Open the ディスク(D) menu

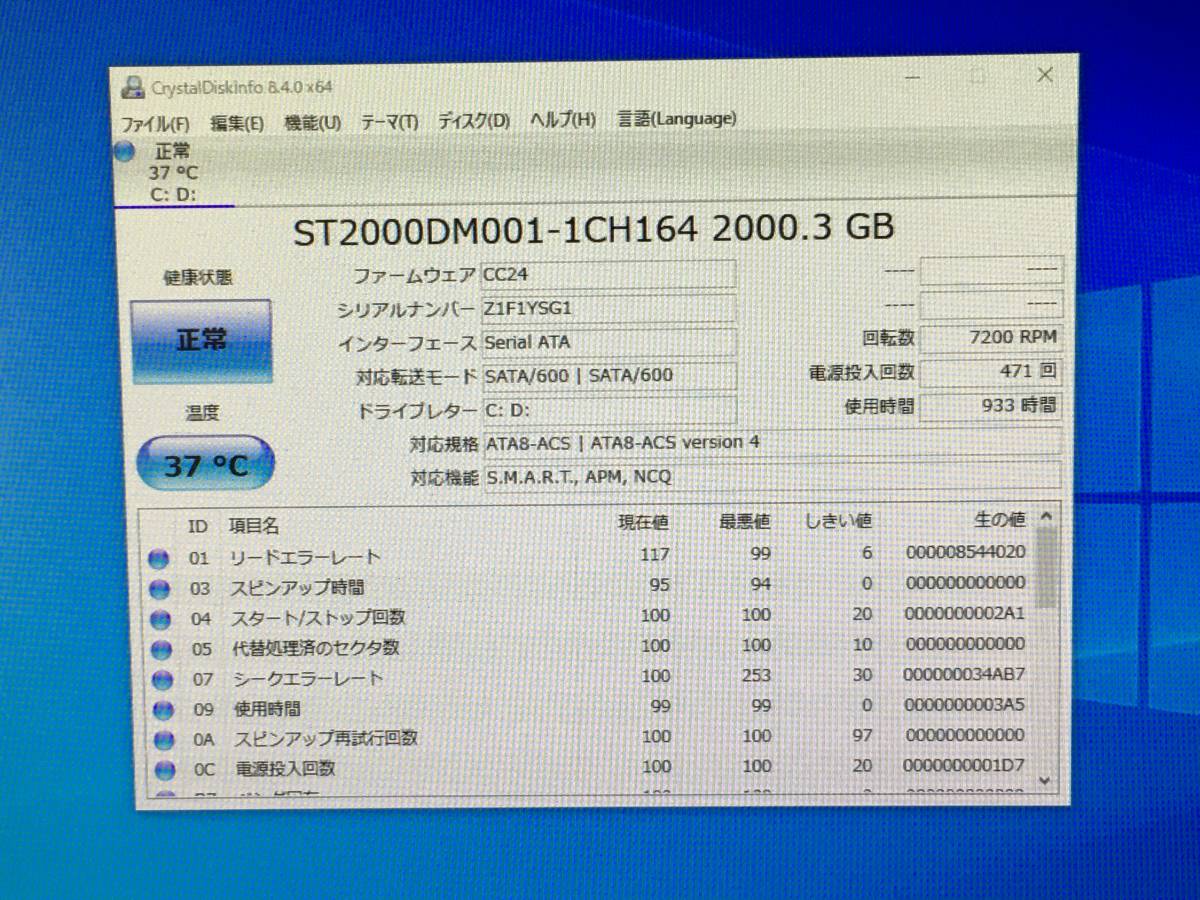pos(474,120)
